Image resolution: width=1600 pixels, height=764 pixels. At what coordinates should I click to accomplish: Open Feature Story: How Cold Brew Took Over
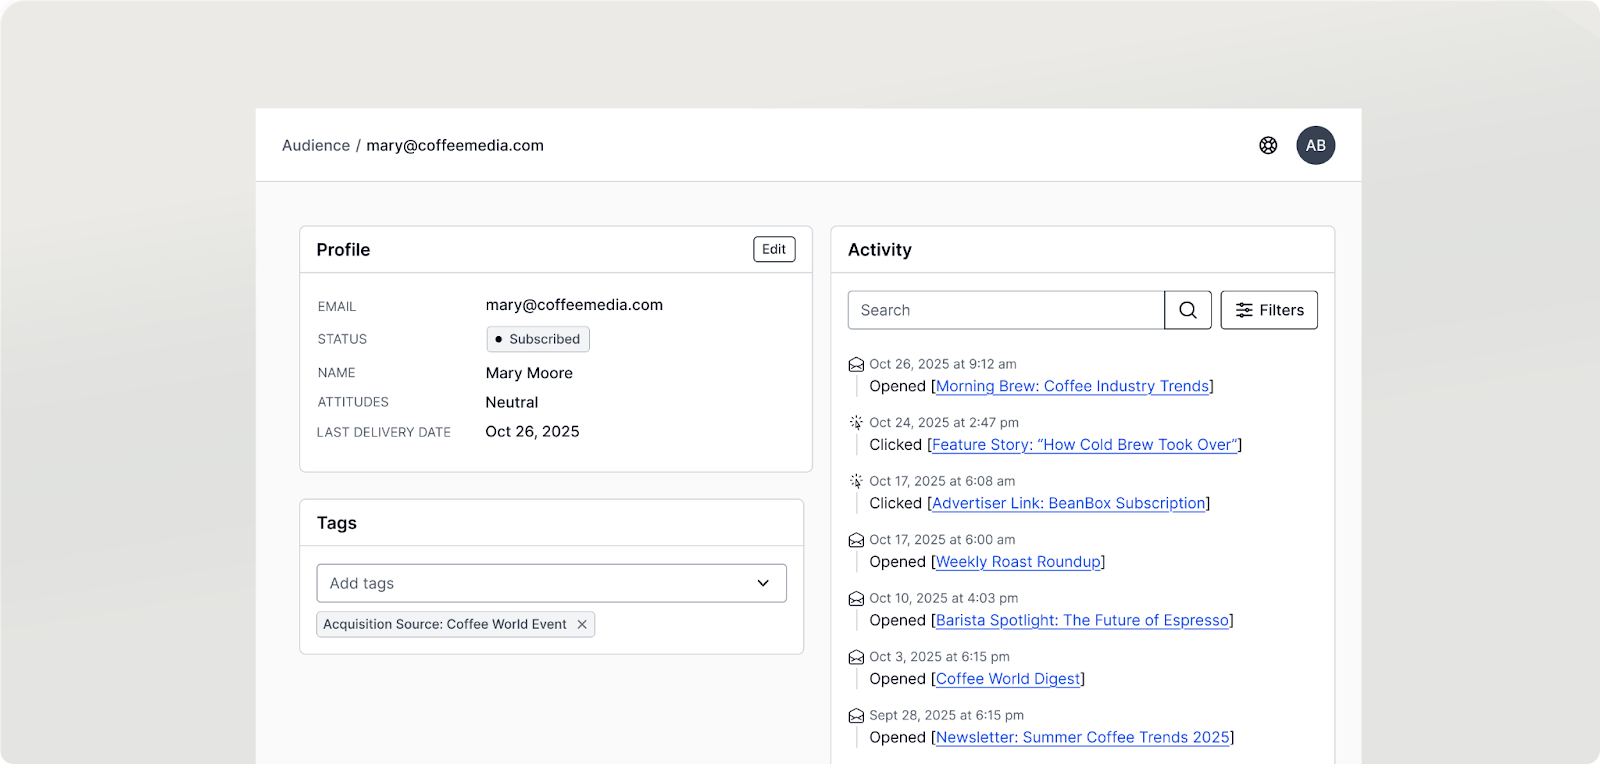point(1085,445)
